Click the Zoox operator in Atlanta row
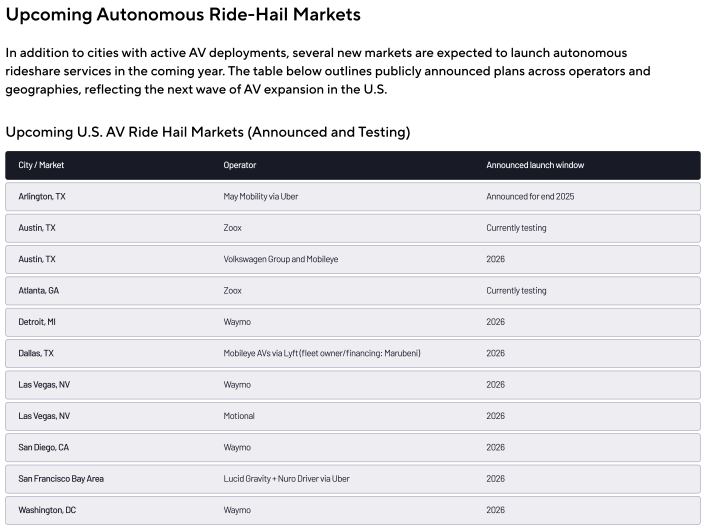 click(x=233, y=291)
